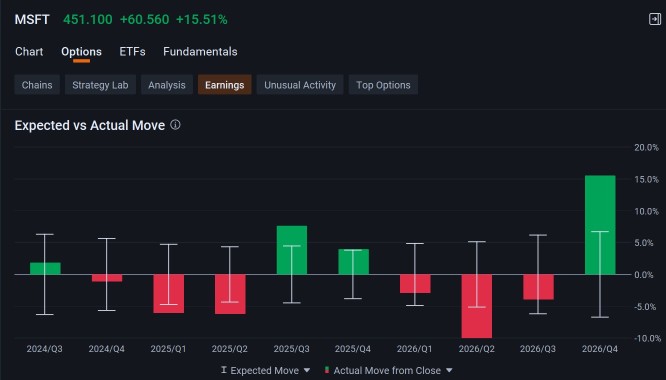The width and height of the screenshot is (666, 380).
Task: Click the Expected Move error-bar legend icon
Action: pos(223,370)
